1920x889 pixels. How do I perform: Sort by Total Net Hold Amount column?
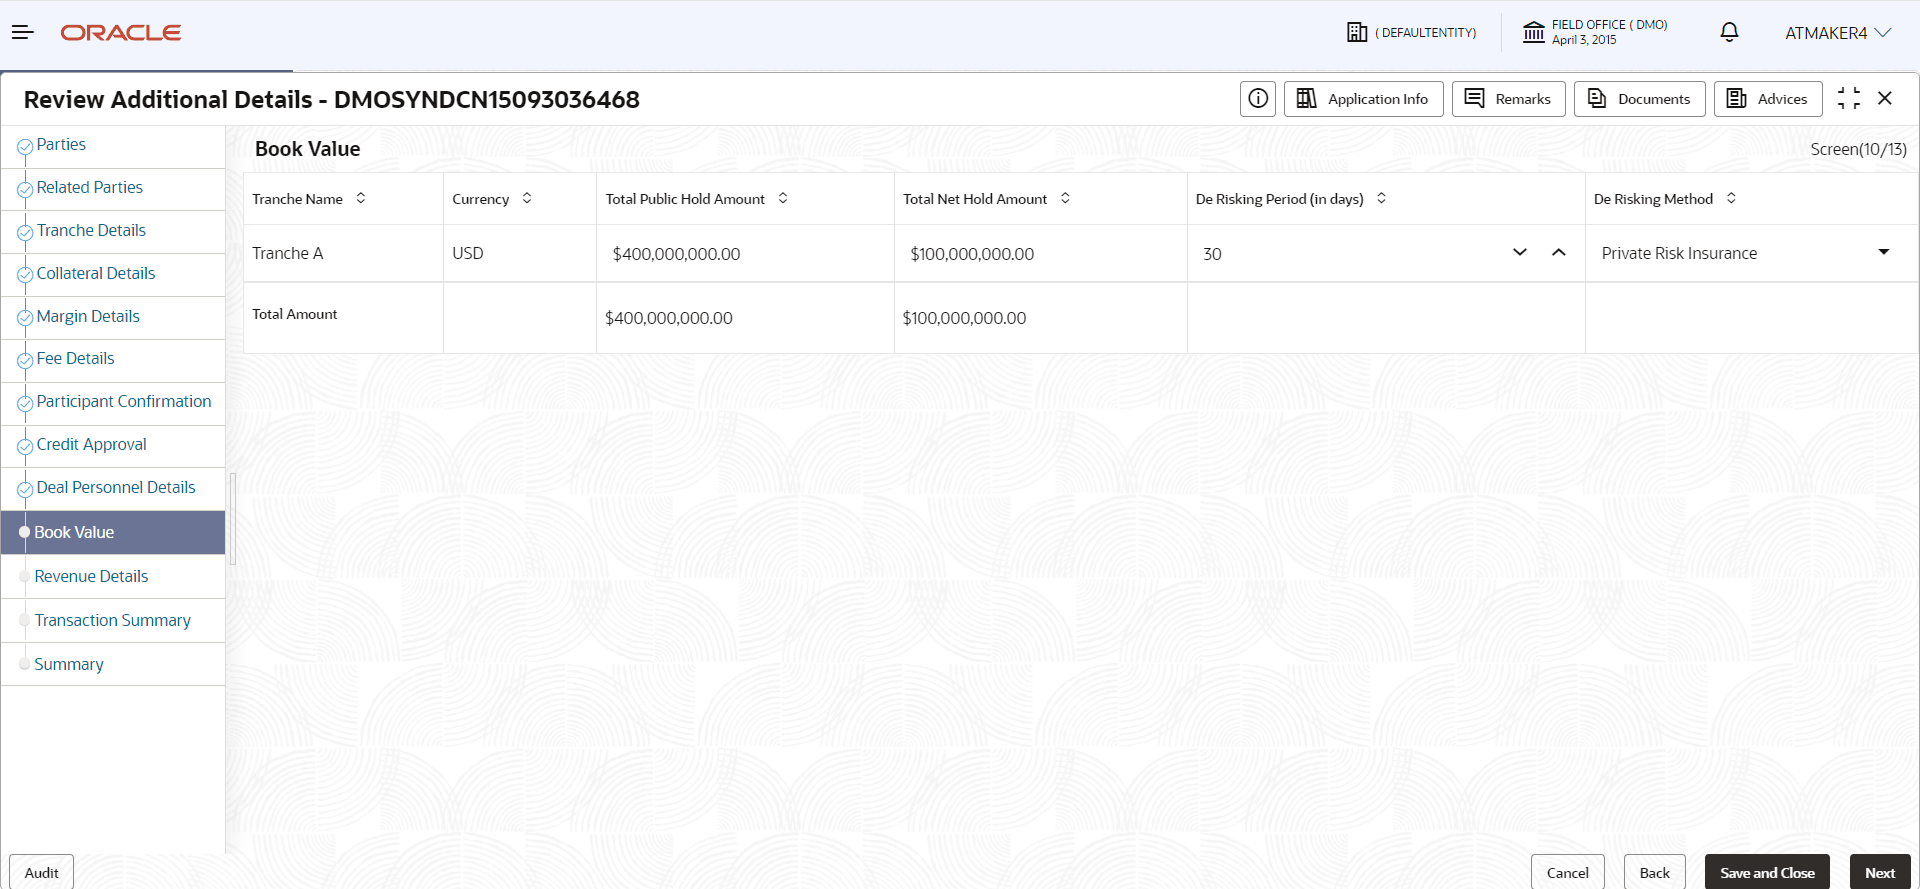point(1066,198)
